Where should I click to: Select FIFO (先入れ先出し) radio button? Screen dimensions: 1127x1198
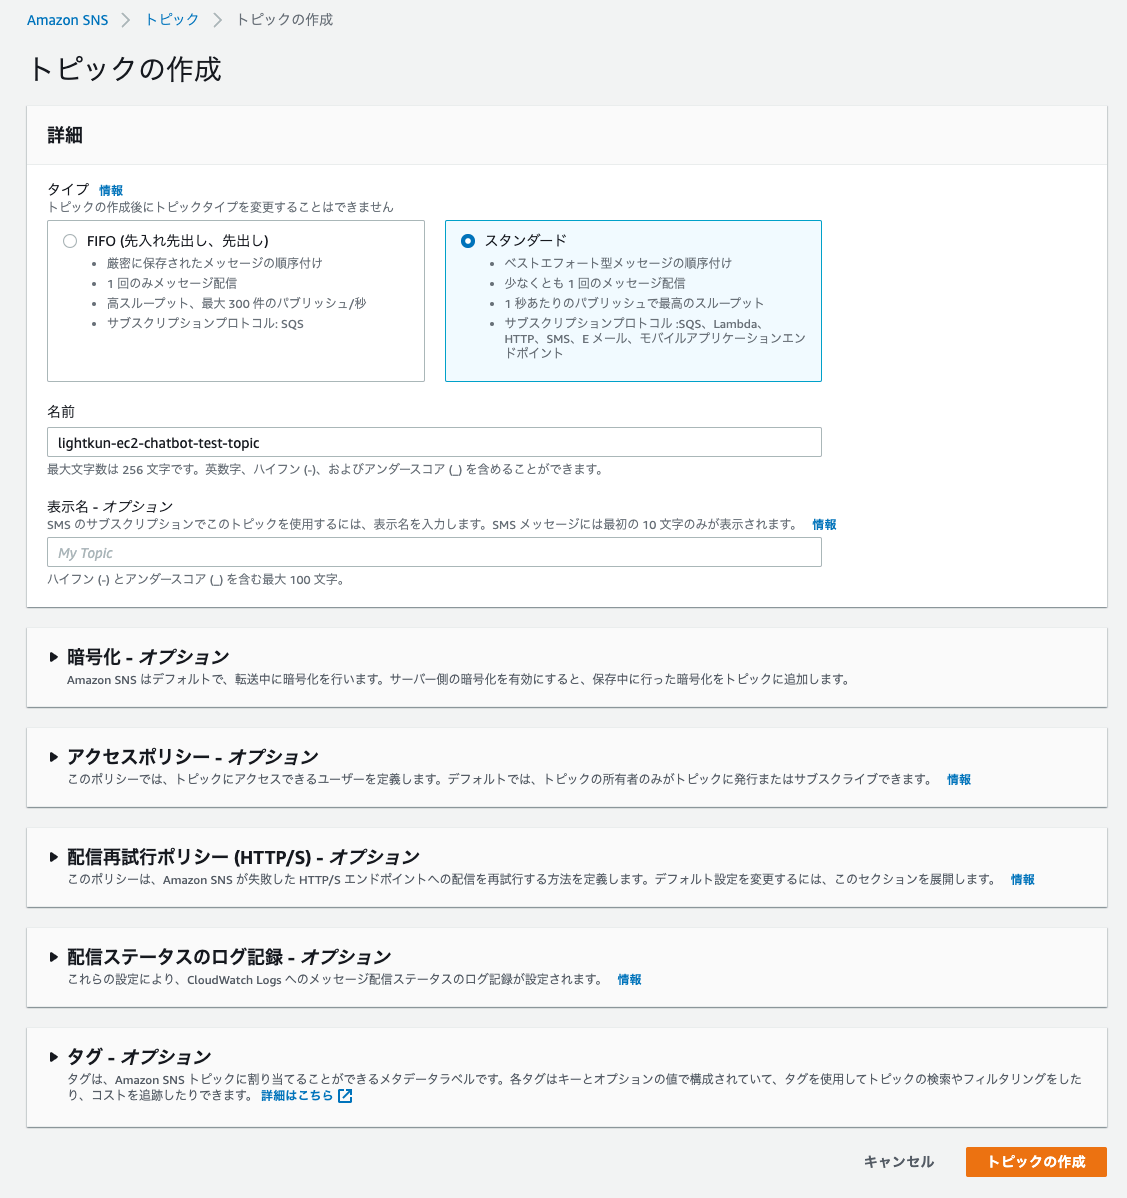tap(70, 241)
